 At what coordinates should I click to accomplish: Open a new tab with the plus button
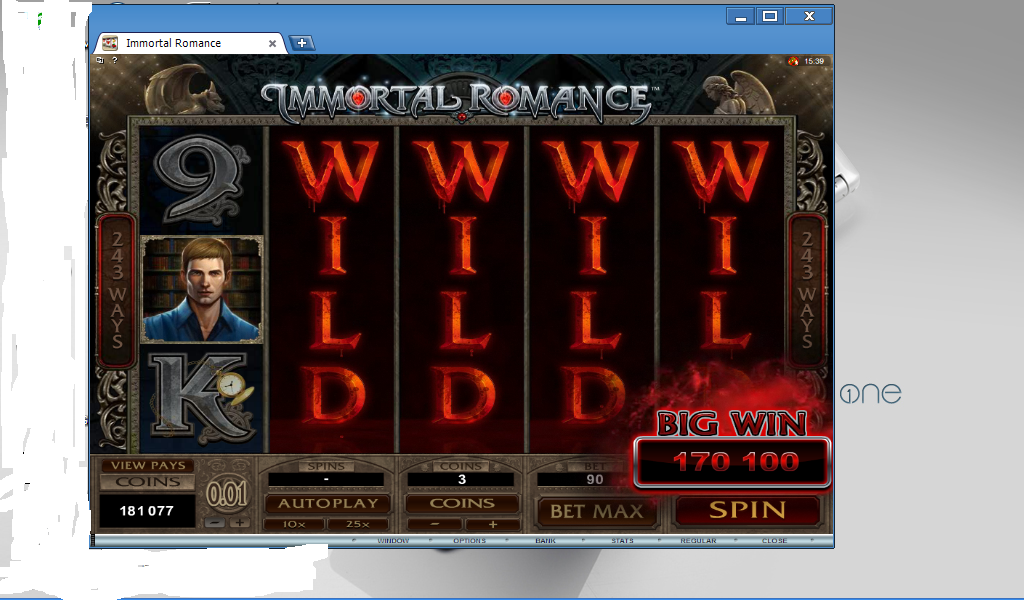tap(301, 43)
